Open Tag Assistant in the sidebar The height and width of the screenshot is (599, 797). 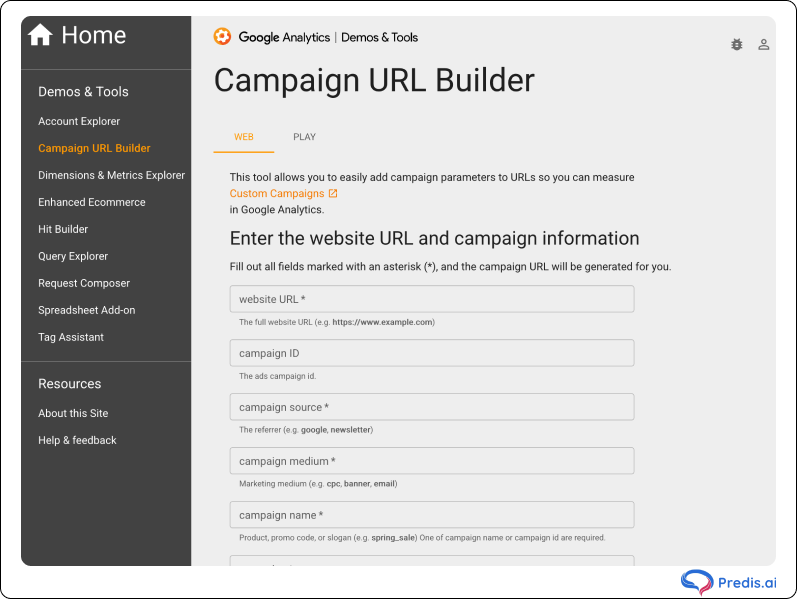tap(71, 337)
